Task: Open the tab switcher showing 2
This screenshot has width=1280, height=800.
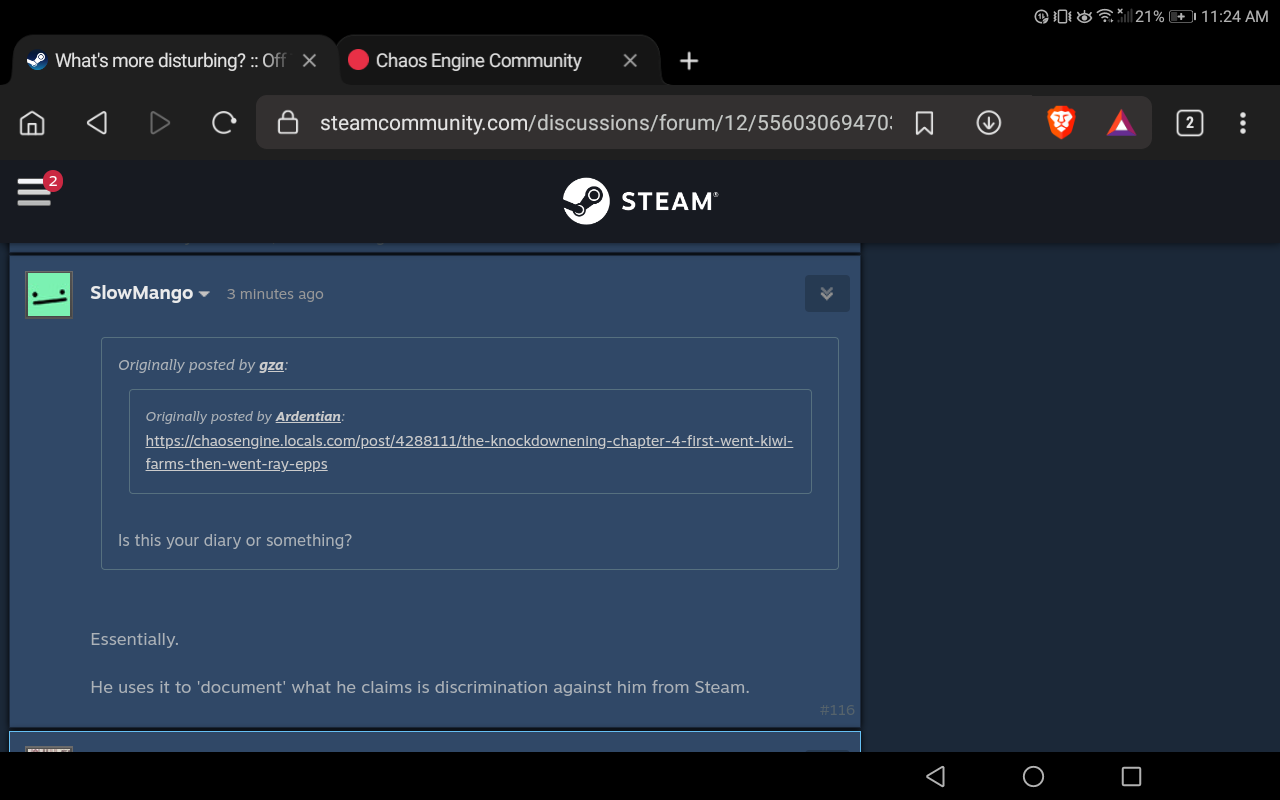Action: [1189, 123]
